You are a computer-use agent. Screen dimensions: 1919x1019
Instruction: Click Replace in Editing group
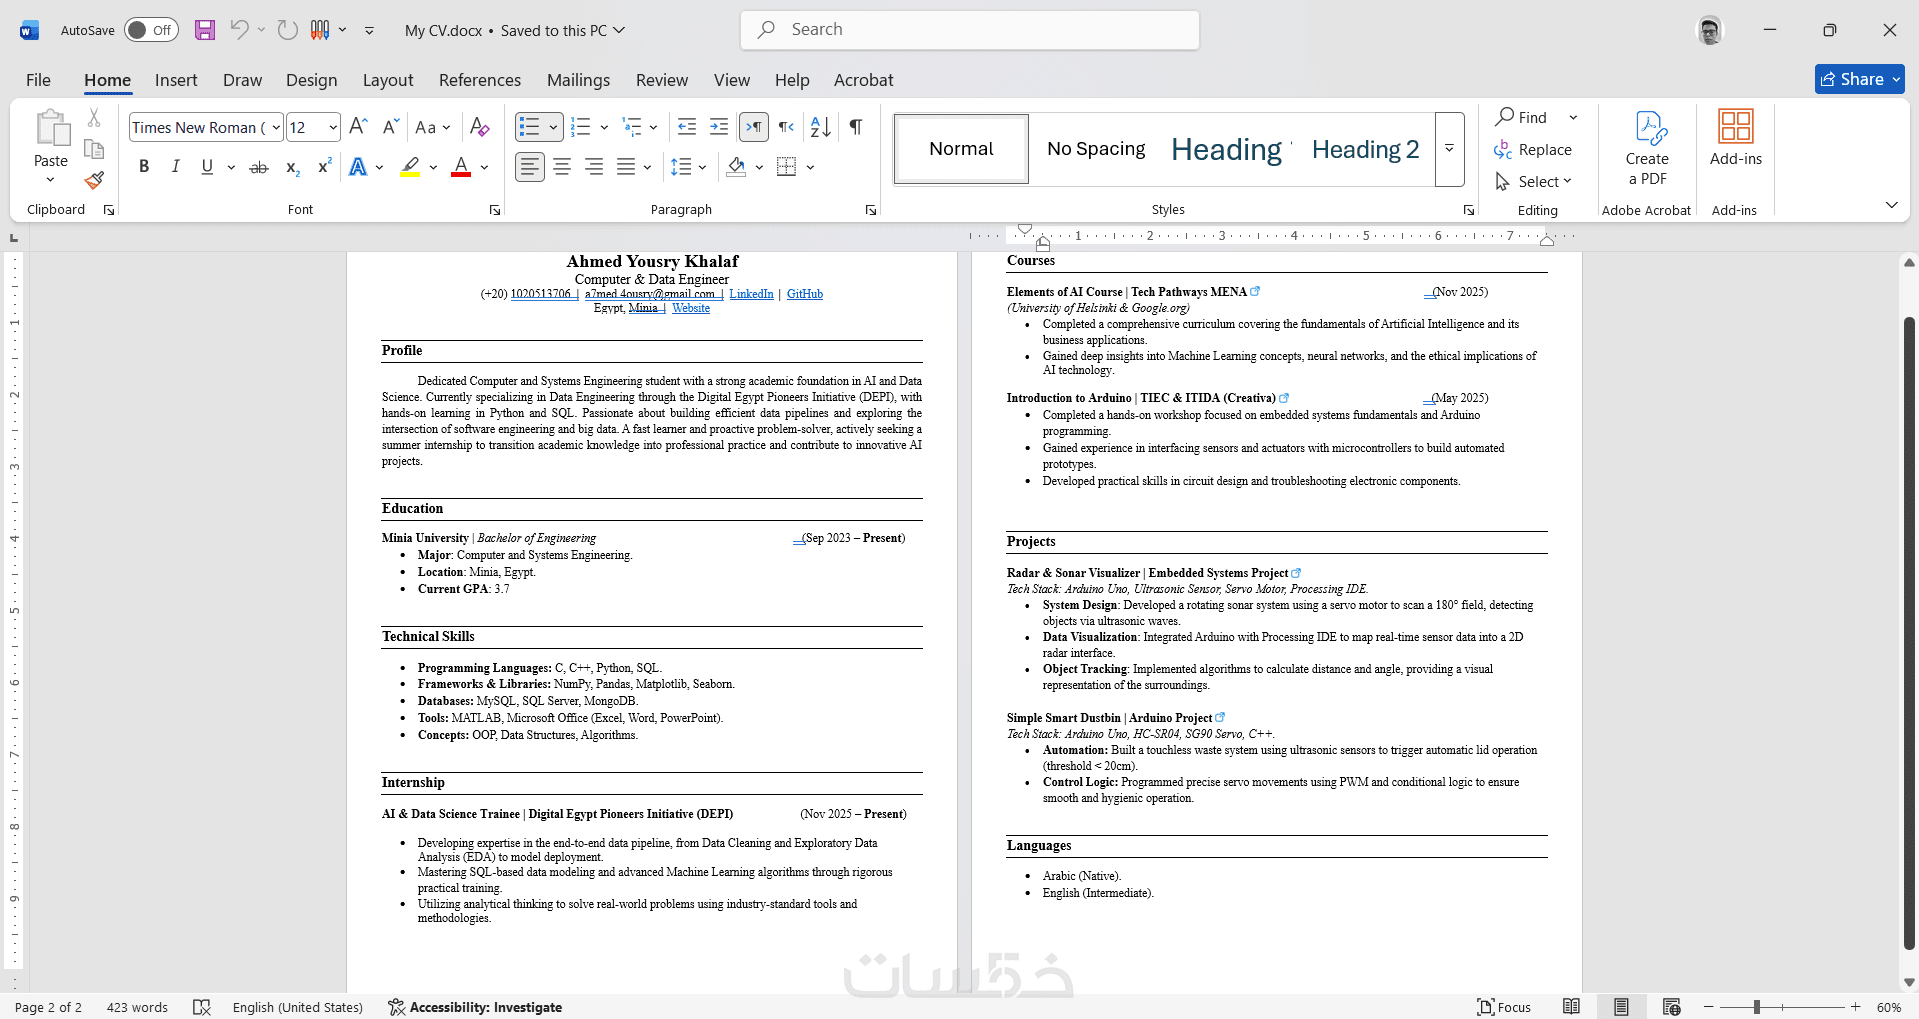click(1533, 149)
